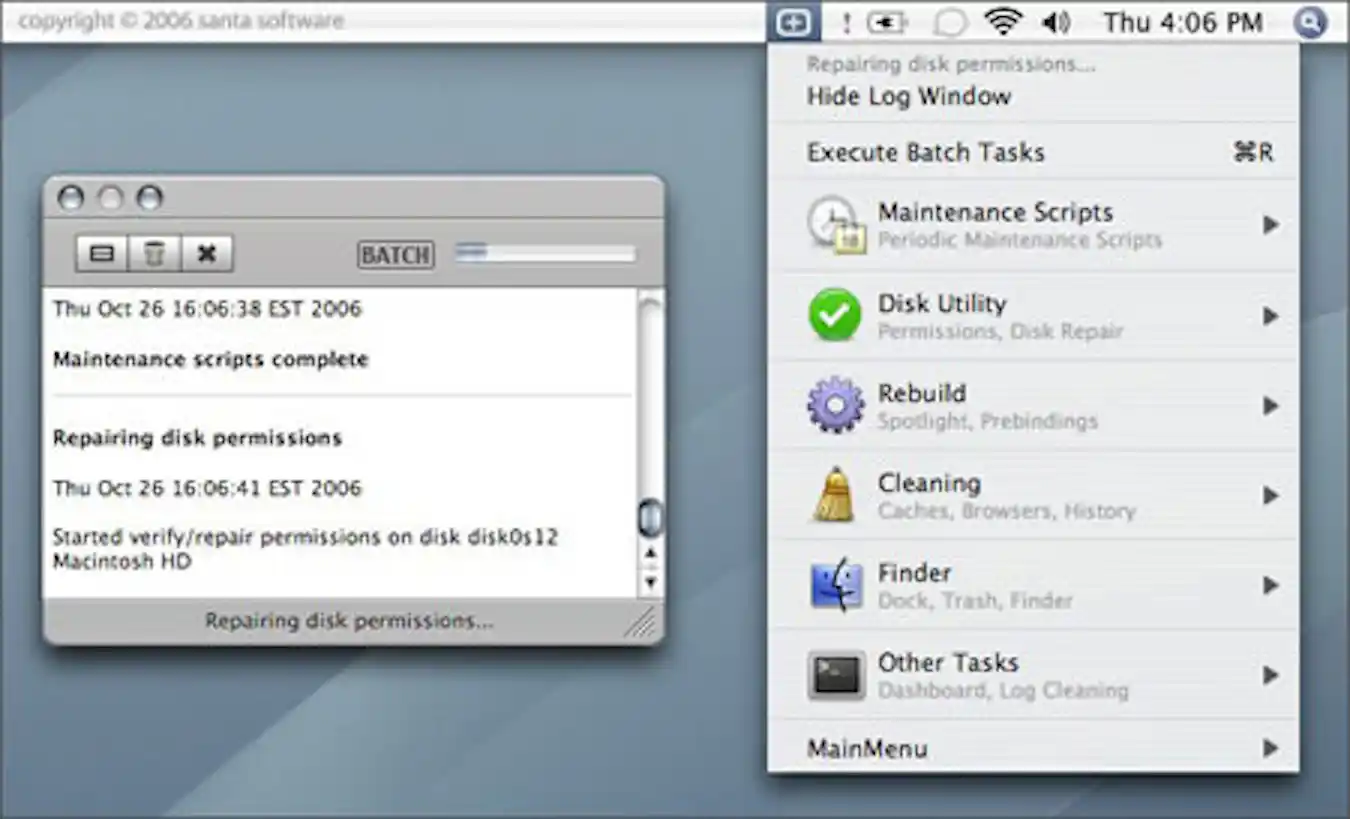This screenshot has width=1350, height=819.
Task: Toggle the log window via Hide Log Window
Action: tap(908, 96)
